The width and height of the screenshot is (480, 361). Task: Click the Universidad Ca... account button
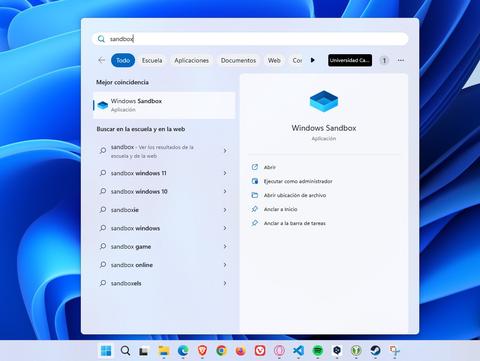tap(350, 60)
